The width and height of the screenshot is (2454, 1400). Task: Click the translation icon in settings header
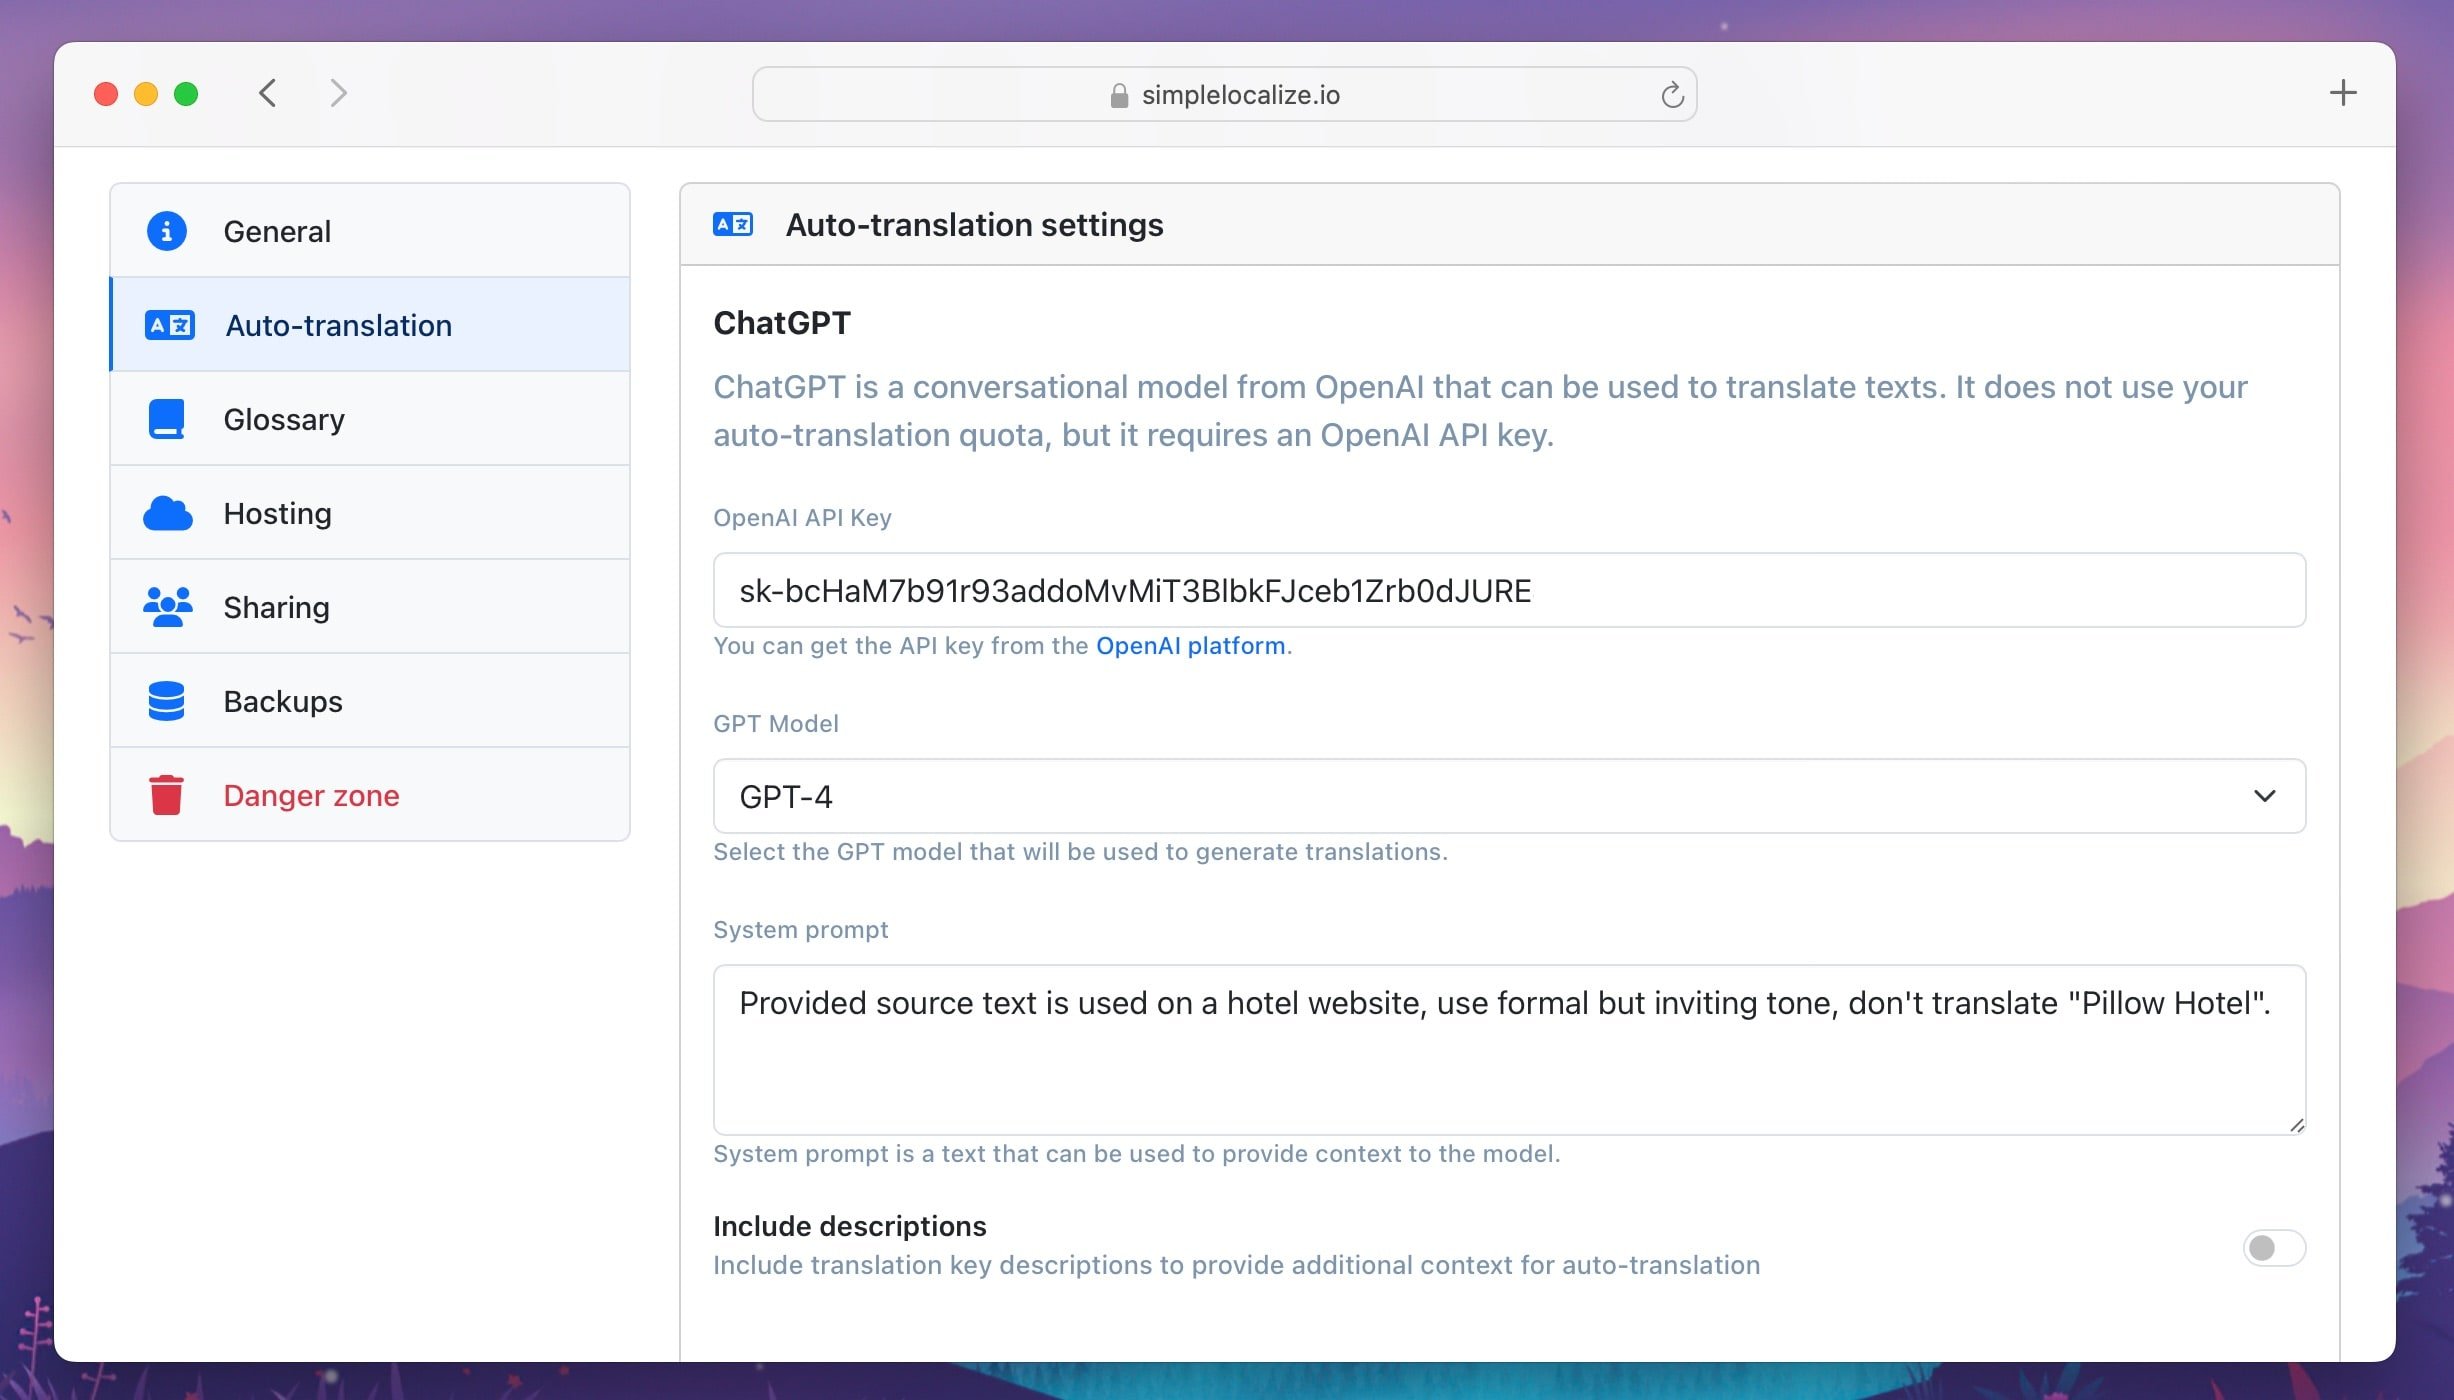click(x=733, y=225)
